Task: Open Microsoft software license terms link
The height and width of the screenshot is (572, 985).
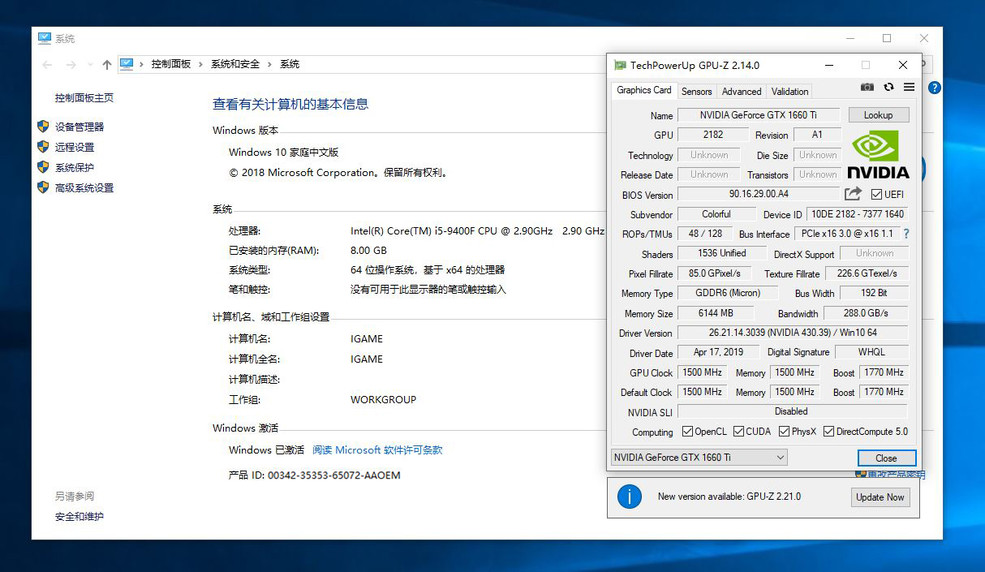Action: [378, 450]
